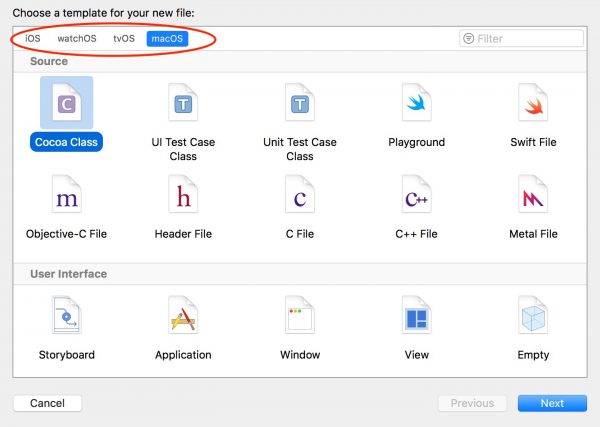Choose the UI Test Case Class template
Image resolution: width=600 pixels, height=427 pixels.
183,103
